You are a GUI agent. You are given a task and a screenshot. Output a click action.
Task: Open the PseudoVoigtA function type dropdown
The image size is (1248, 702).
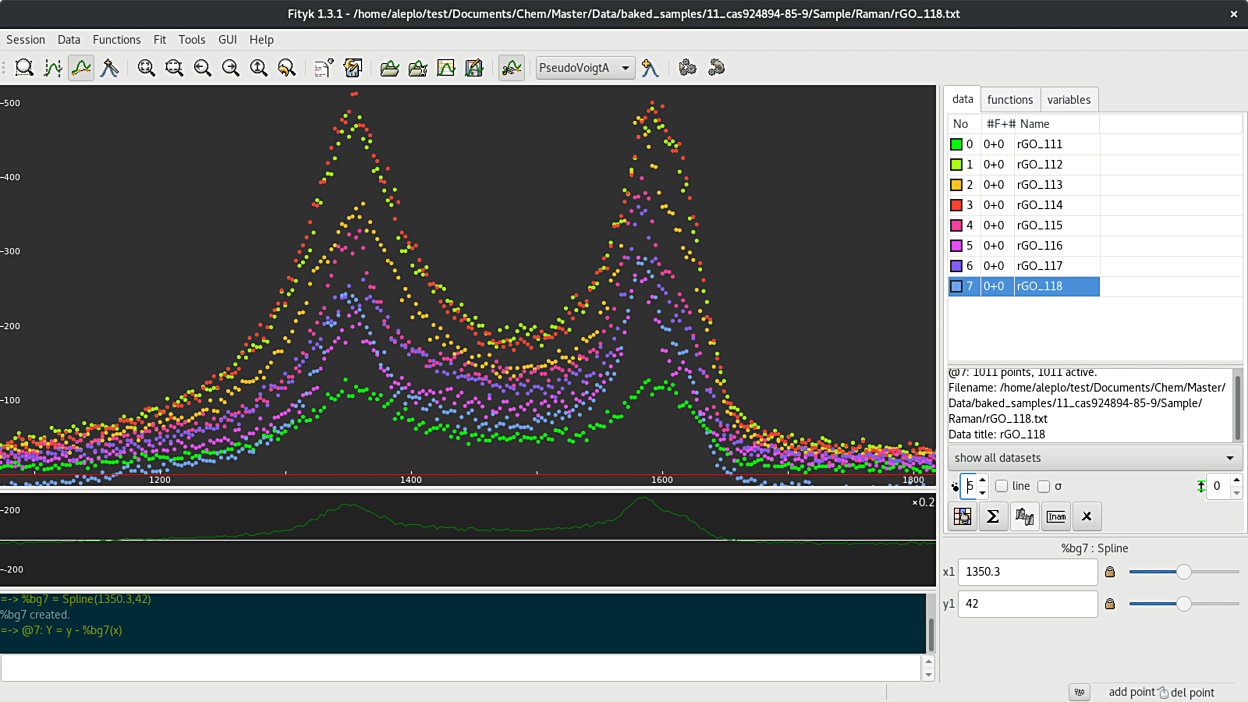585,68
